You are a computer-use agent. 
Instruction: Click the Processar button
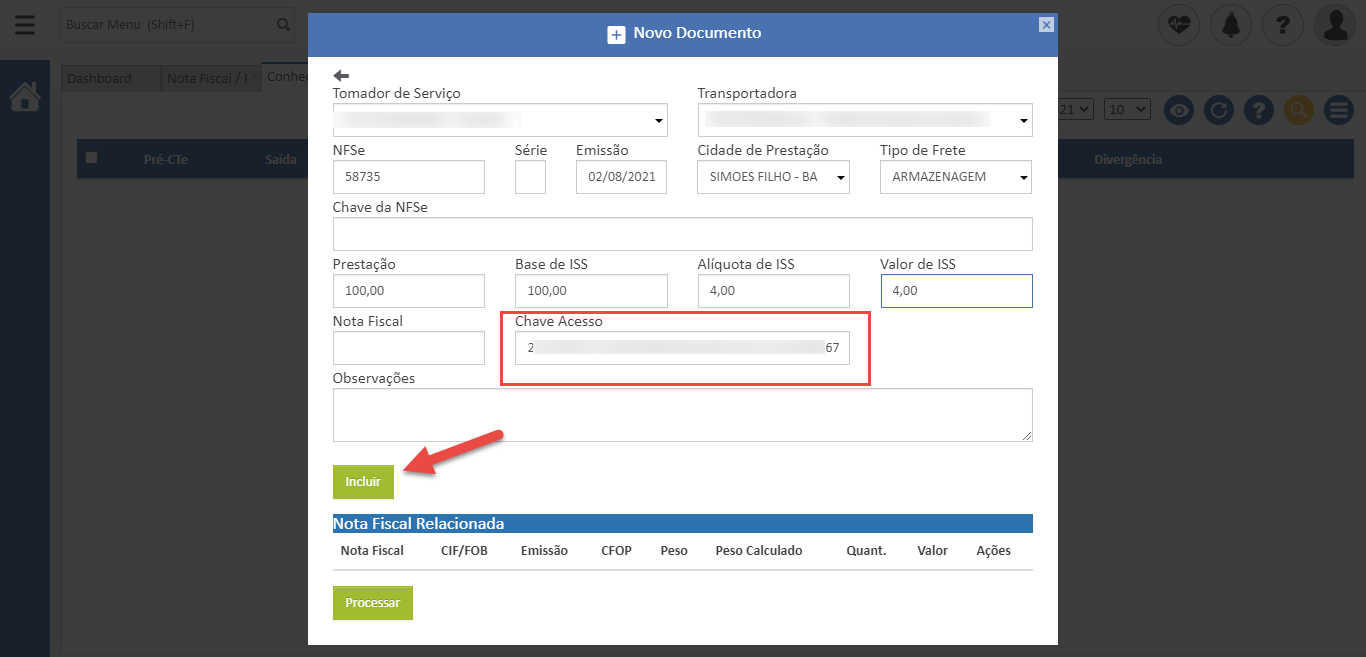pos(372,603)
